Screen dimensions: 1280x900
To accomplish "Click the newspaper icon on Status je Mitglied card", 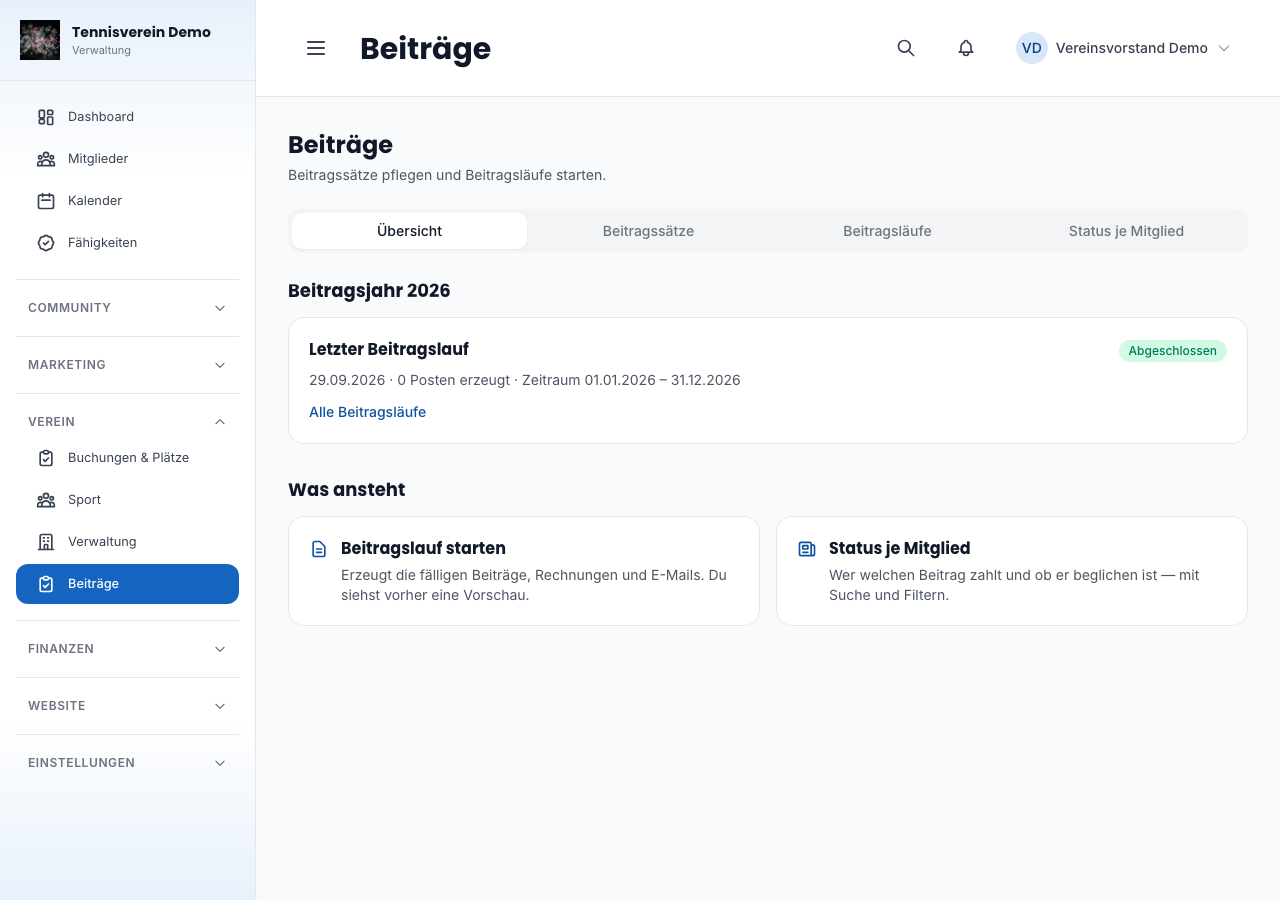I will tap(807, 549).
